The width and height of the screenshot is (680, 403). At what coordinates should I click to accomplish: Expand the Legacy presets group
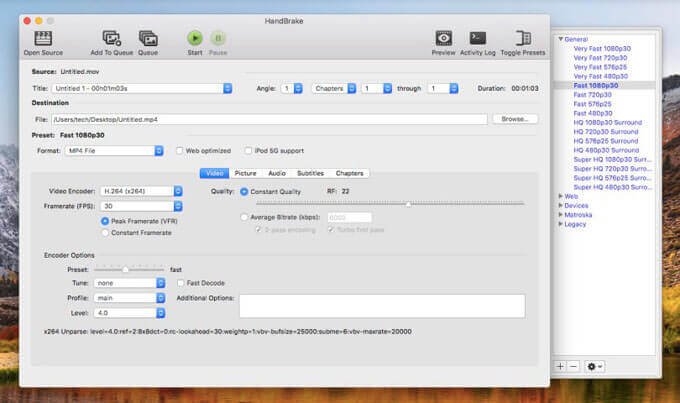click(560, 224)
